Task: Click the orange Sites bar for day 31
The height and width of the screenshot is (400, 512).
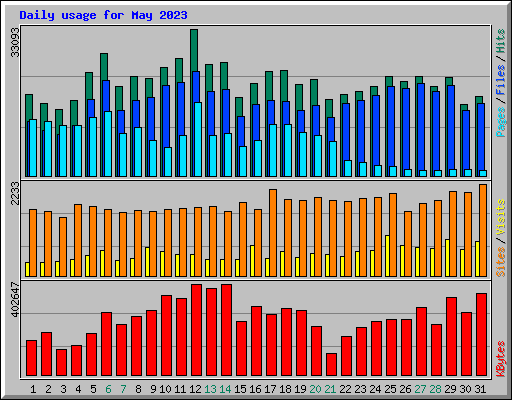Action: [x=483, y=230]
